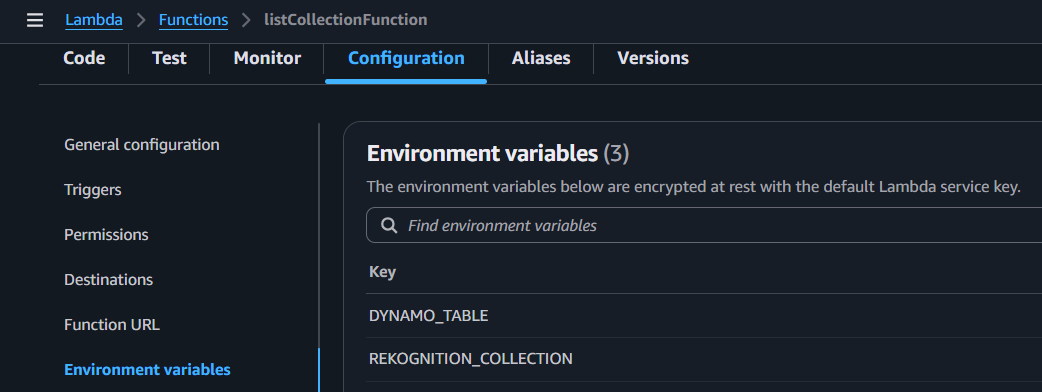Screen dimensions: 1042x392
Task: Select General configuration in the sidebar
Action: click(x=142, y=144)
